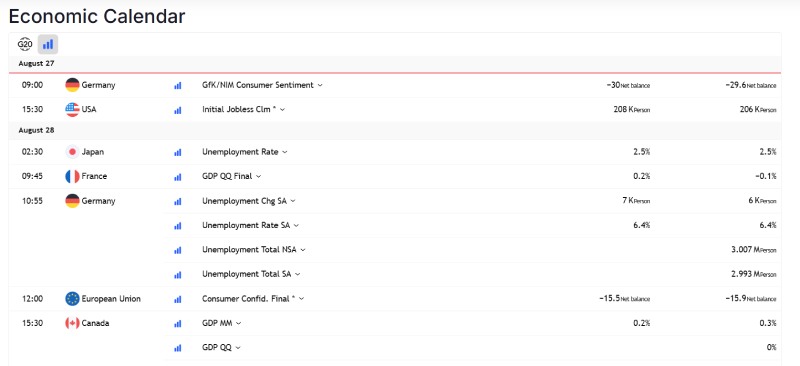Click the 10:55 time cell

32,201
